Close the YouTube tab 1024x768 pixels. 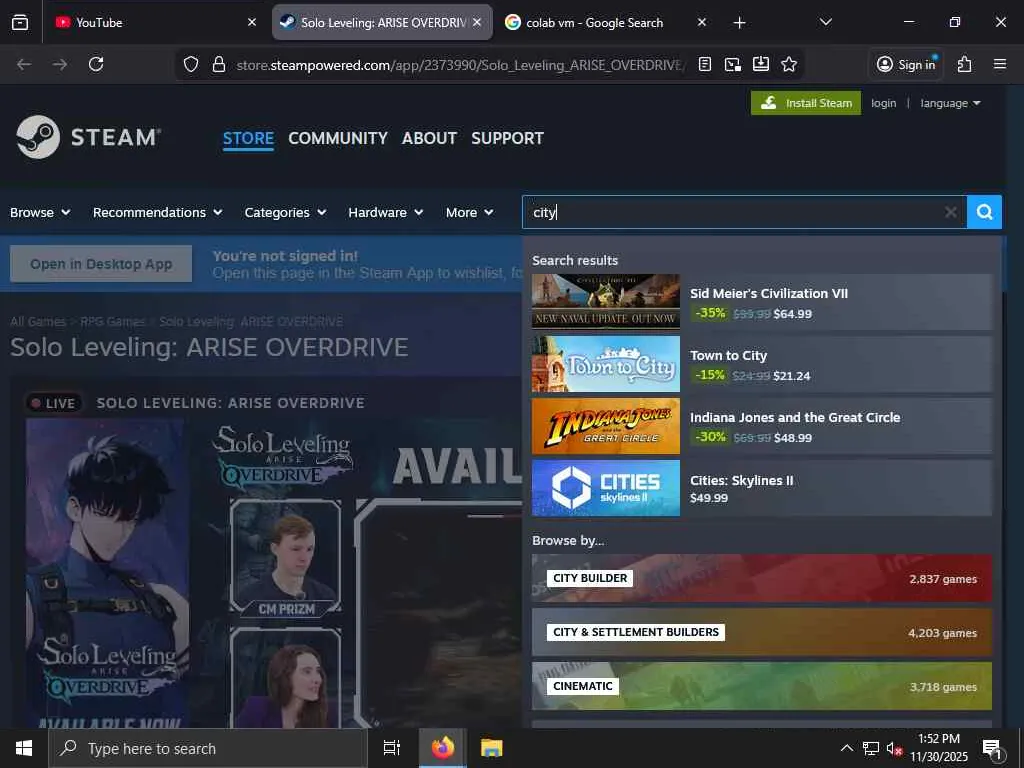252,22
